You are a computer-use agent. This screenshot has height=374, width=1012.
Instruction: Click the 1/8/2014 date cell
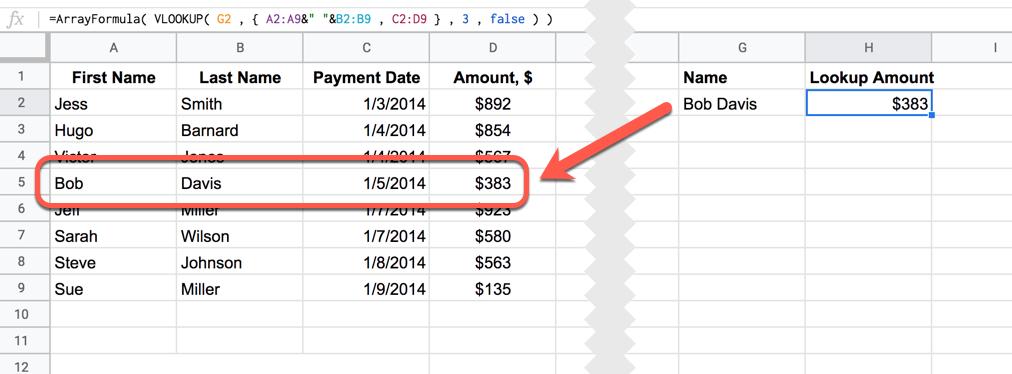[x=366, y=262]
